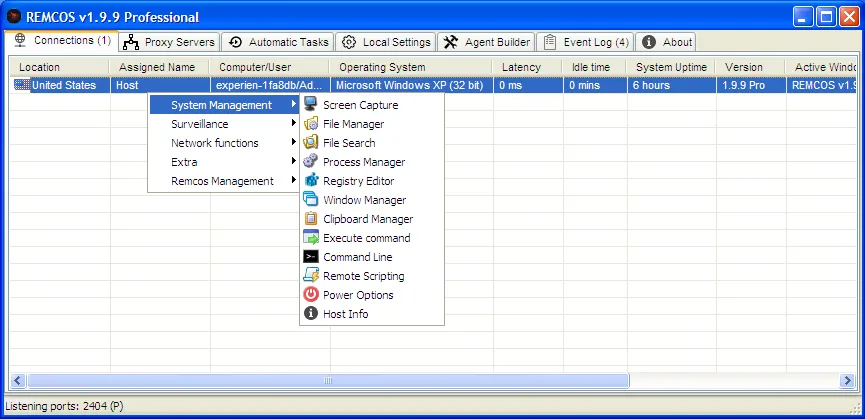Click the Screen Capture monitor icon
865x419 pixels.
(x=311, y=104)
